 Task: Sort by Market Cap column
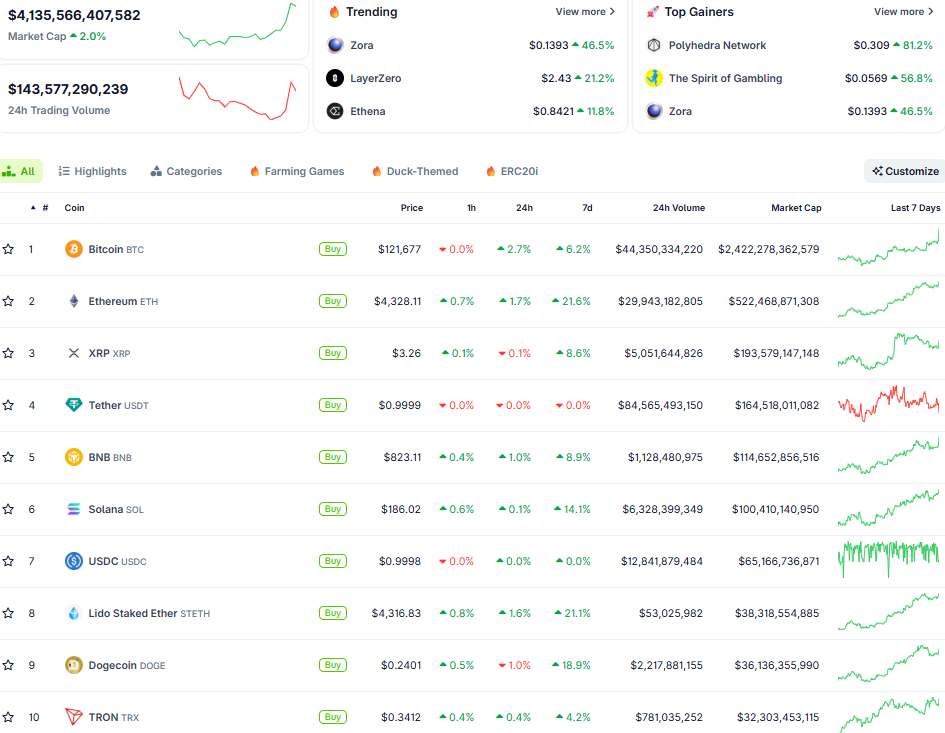click(796, 208)
